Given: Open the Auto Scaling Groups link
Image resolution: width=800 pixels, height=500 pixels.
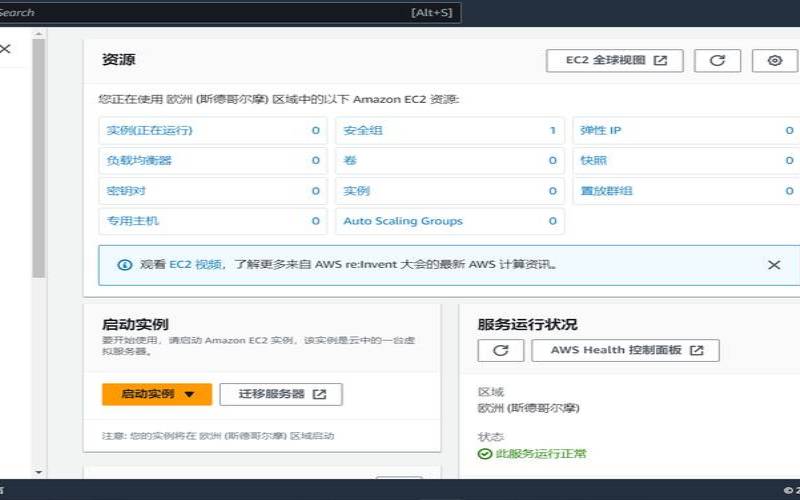Looking at the screenshot, I should tap(403, 221).
